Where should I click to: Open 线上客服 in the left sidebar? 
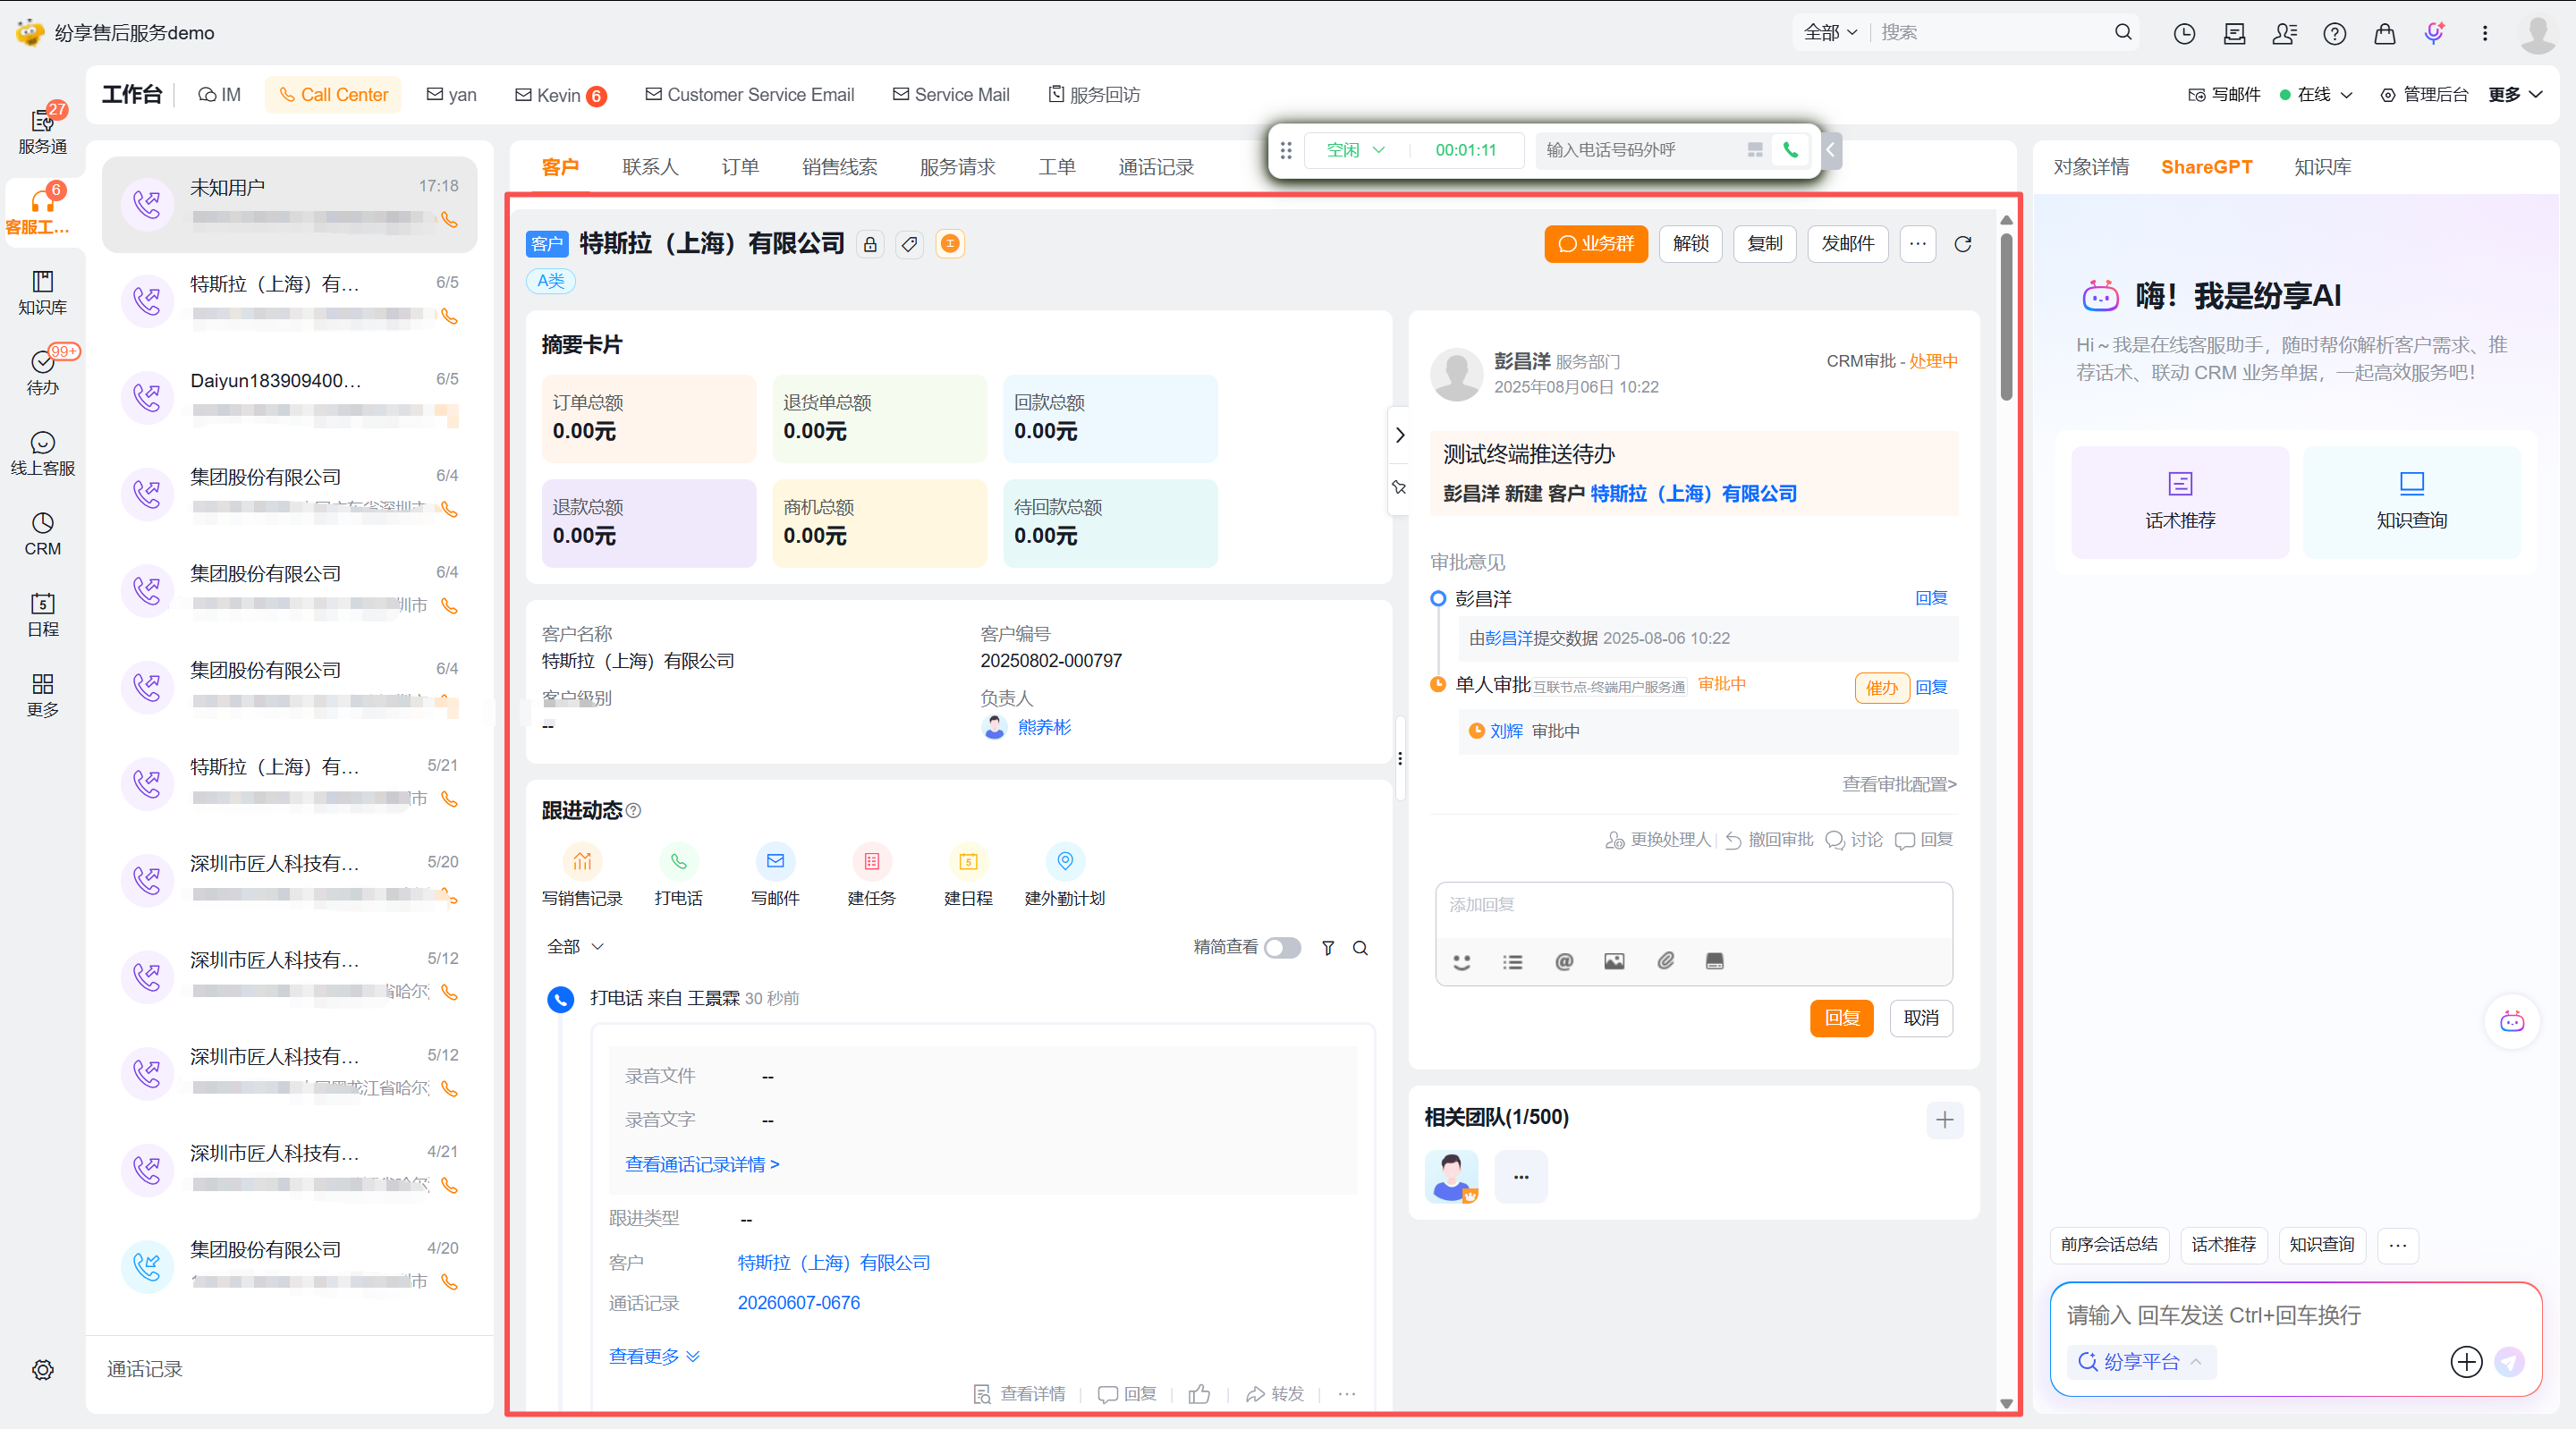coord(42,453)
